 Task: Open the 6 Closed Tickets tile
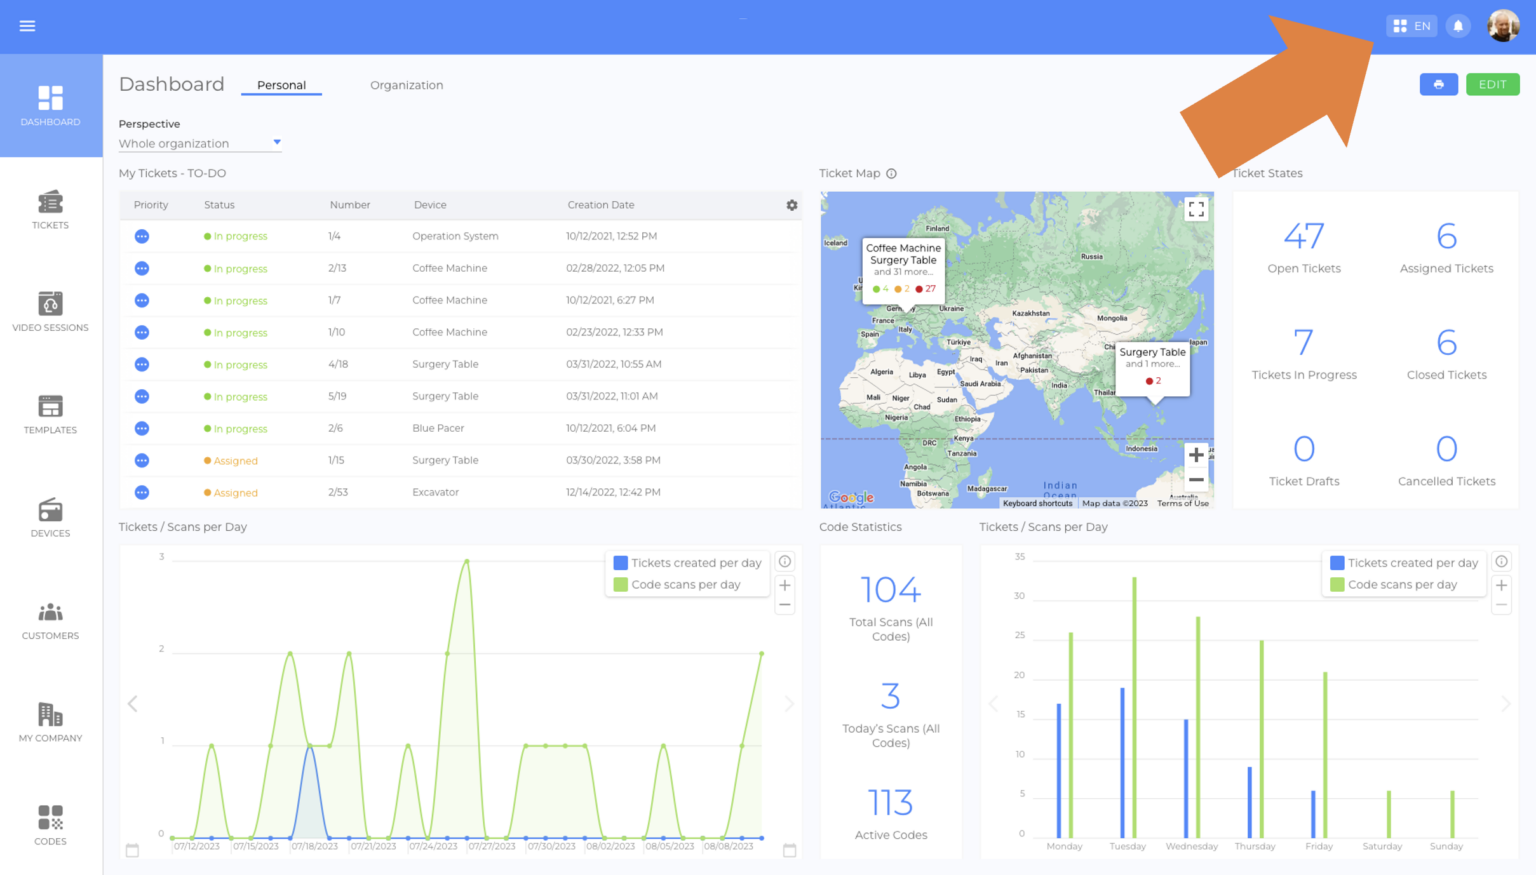click(1446, 354)
